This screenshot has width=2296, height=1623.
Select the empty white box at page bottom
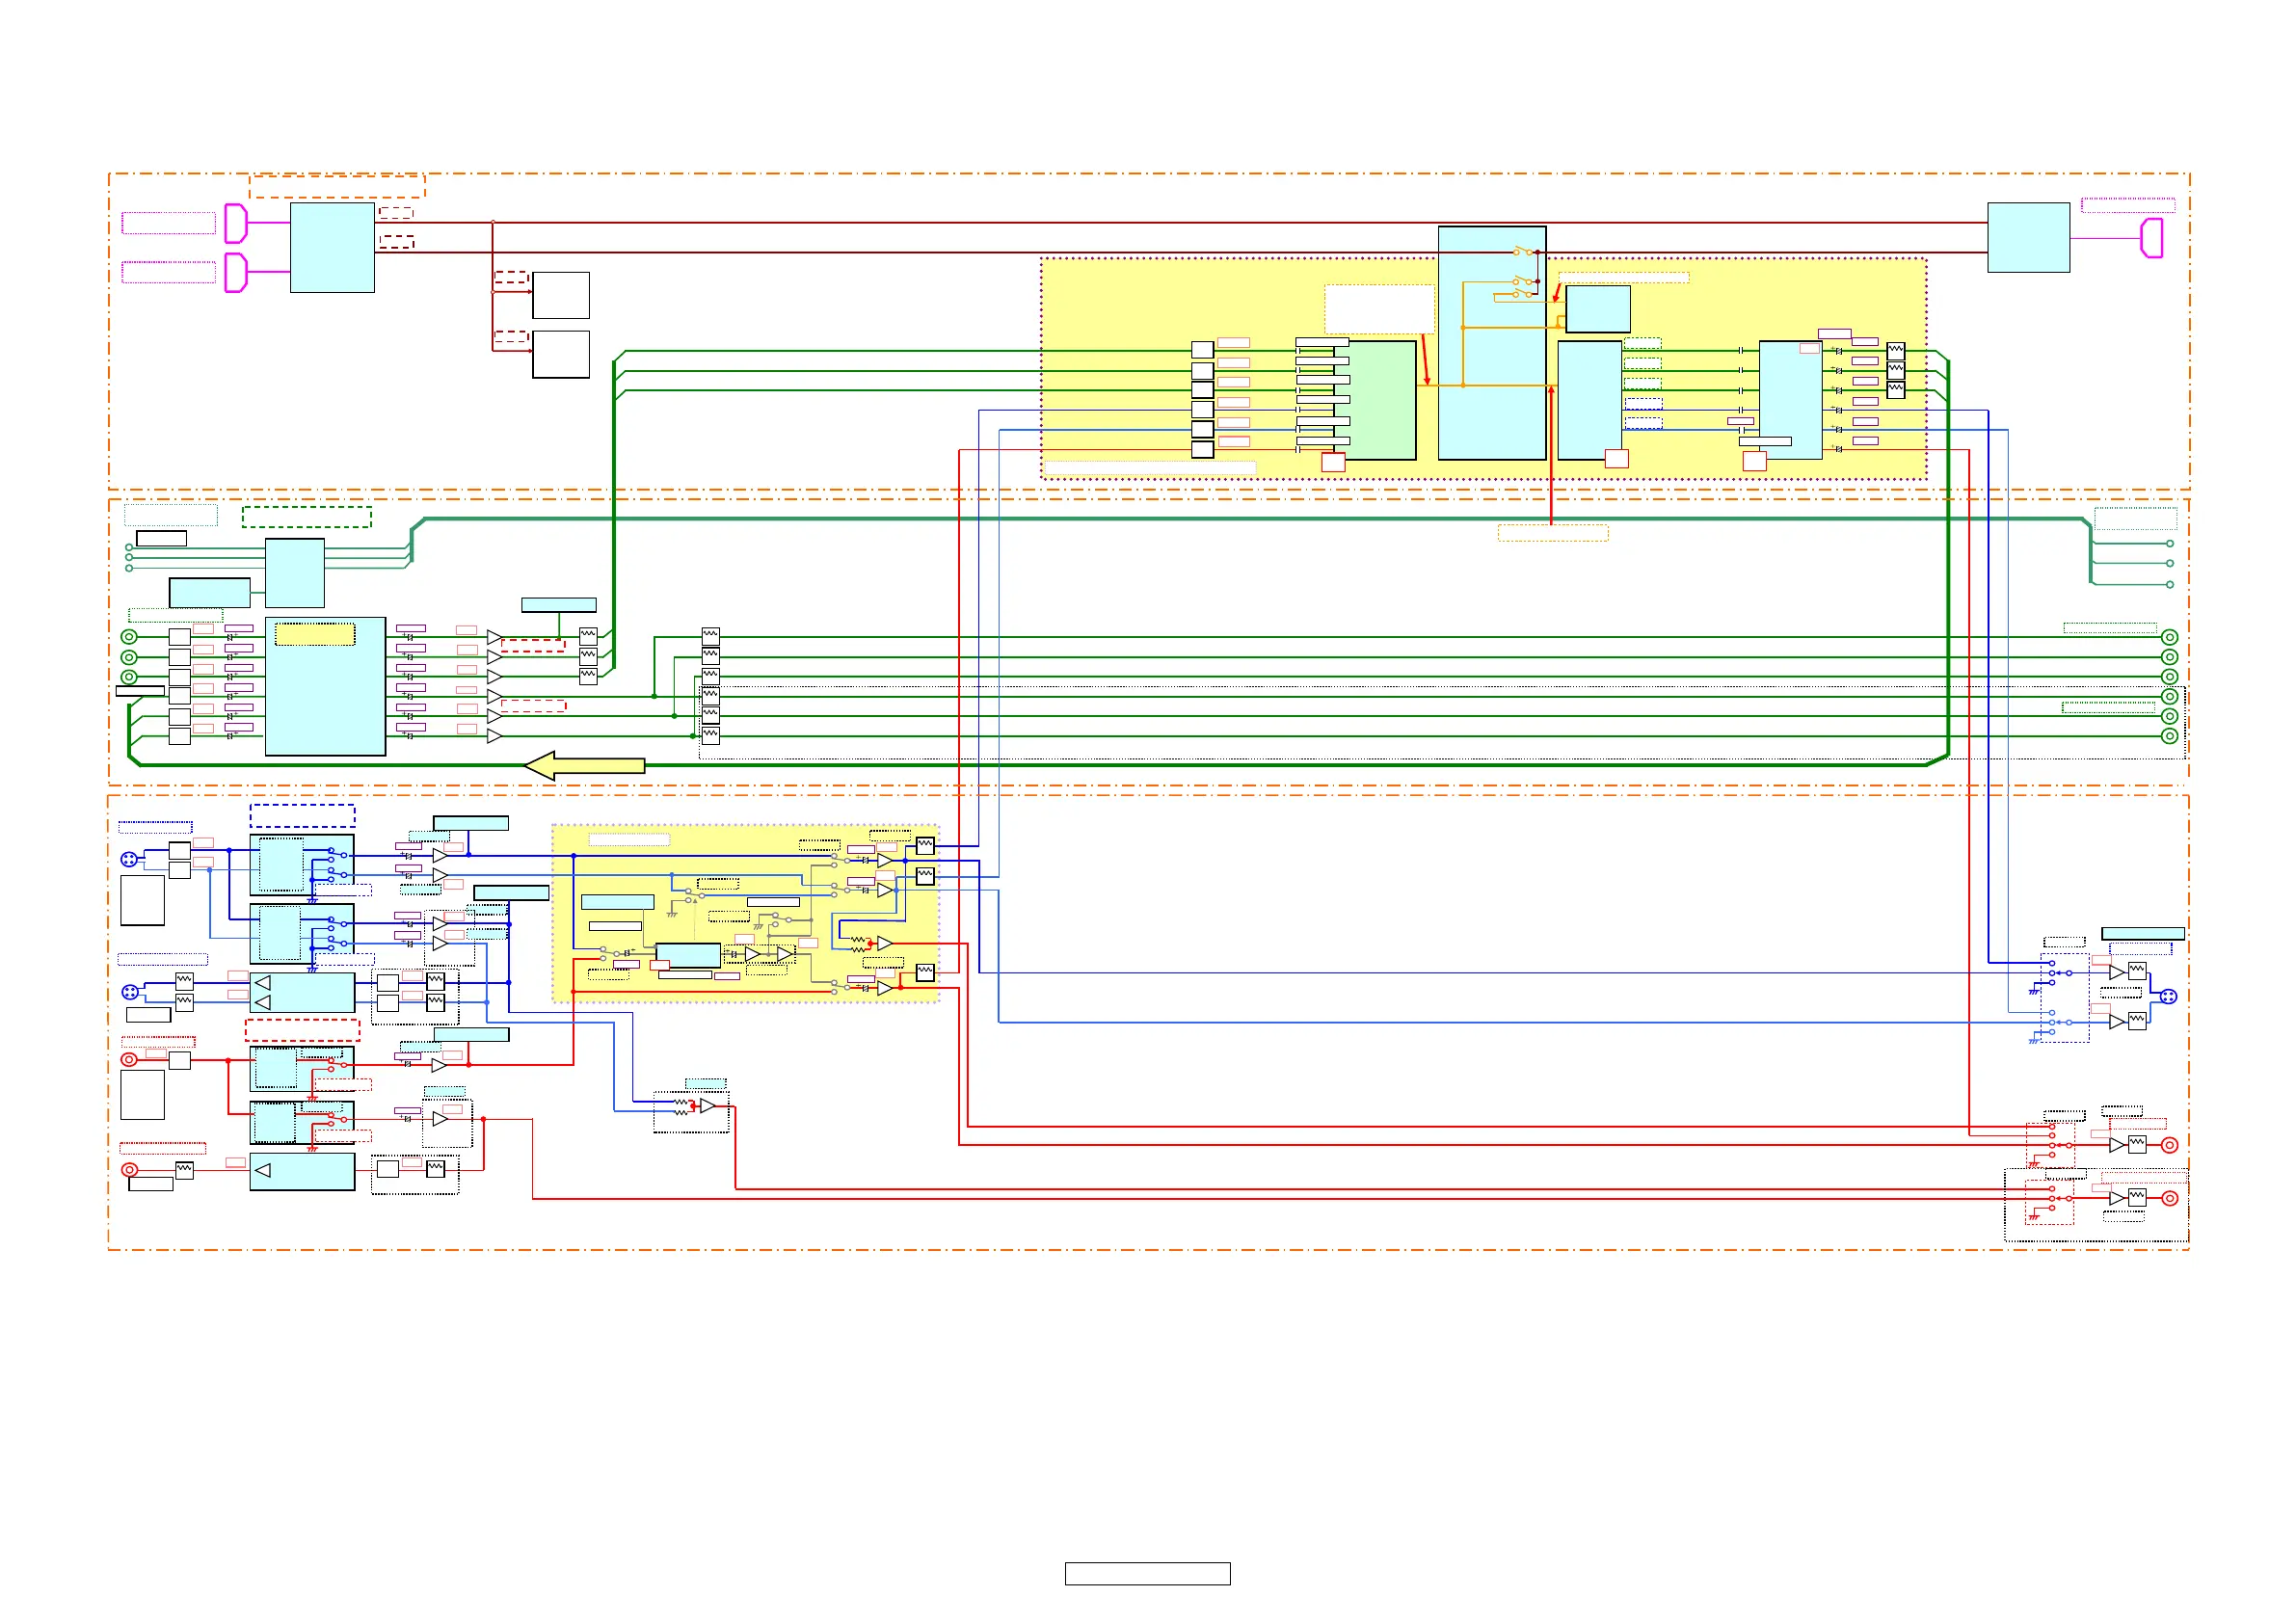(1147, 1573)
